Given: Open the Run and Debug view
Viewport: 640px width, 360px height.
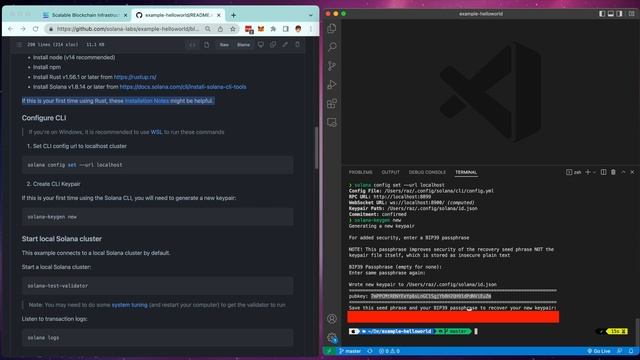Looking at the screenshot, I should [332, 84].
